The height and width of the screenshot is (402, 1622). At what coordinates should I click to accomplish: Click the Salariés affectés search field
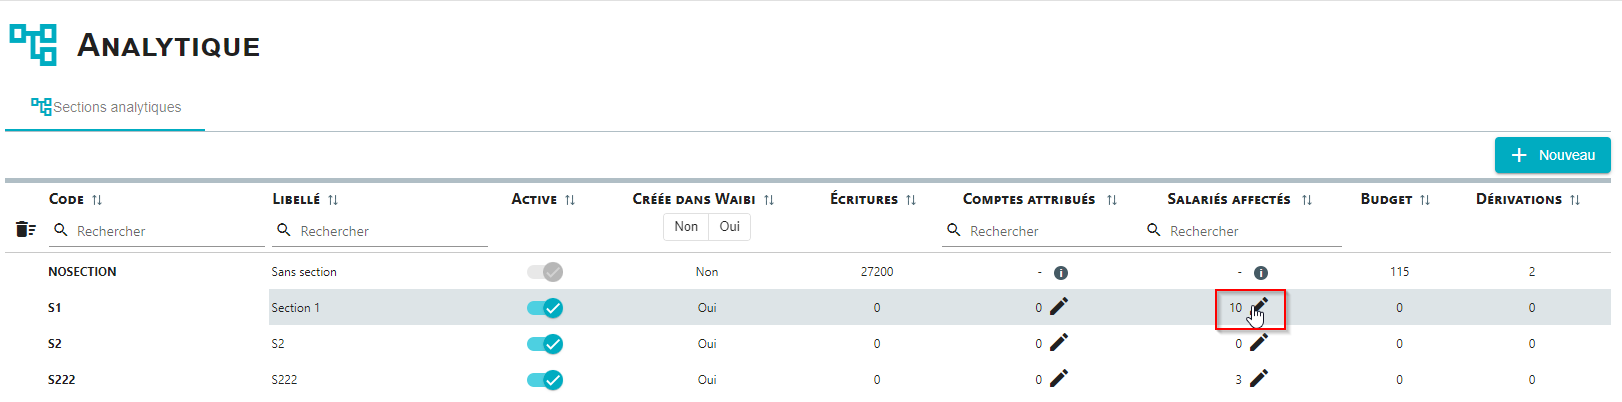(1242, 231)
